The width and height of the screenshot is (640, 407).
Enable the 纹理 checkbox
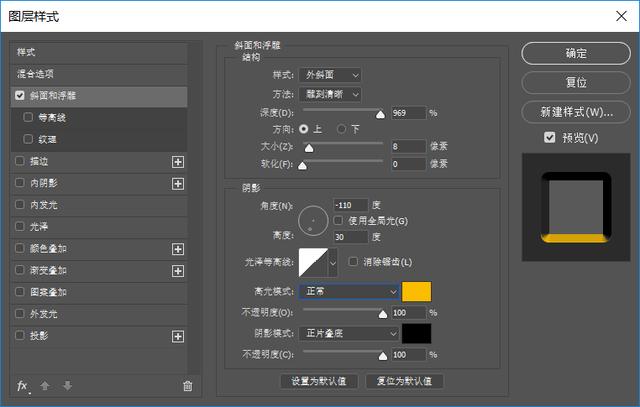tap(28, 139)
